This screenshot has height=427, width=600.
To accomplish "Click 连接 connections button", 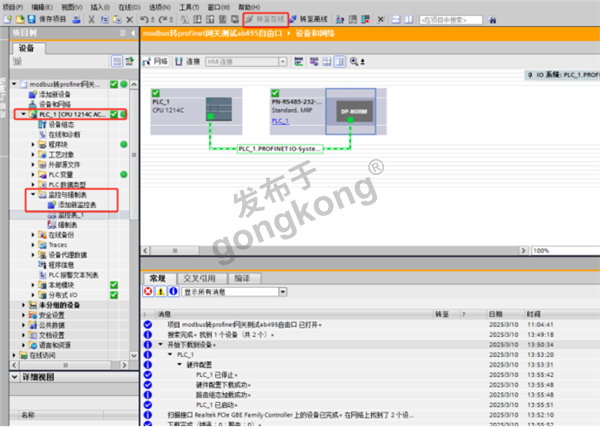I will [188, 62].
